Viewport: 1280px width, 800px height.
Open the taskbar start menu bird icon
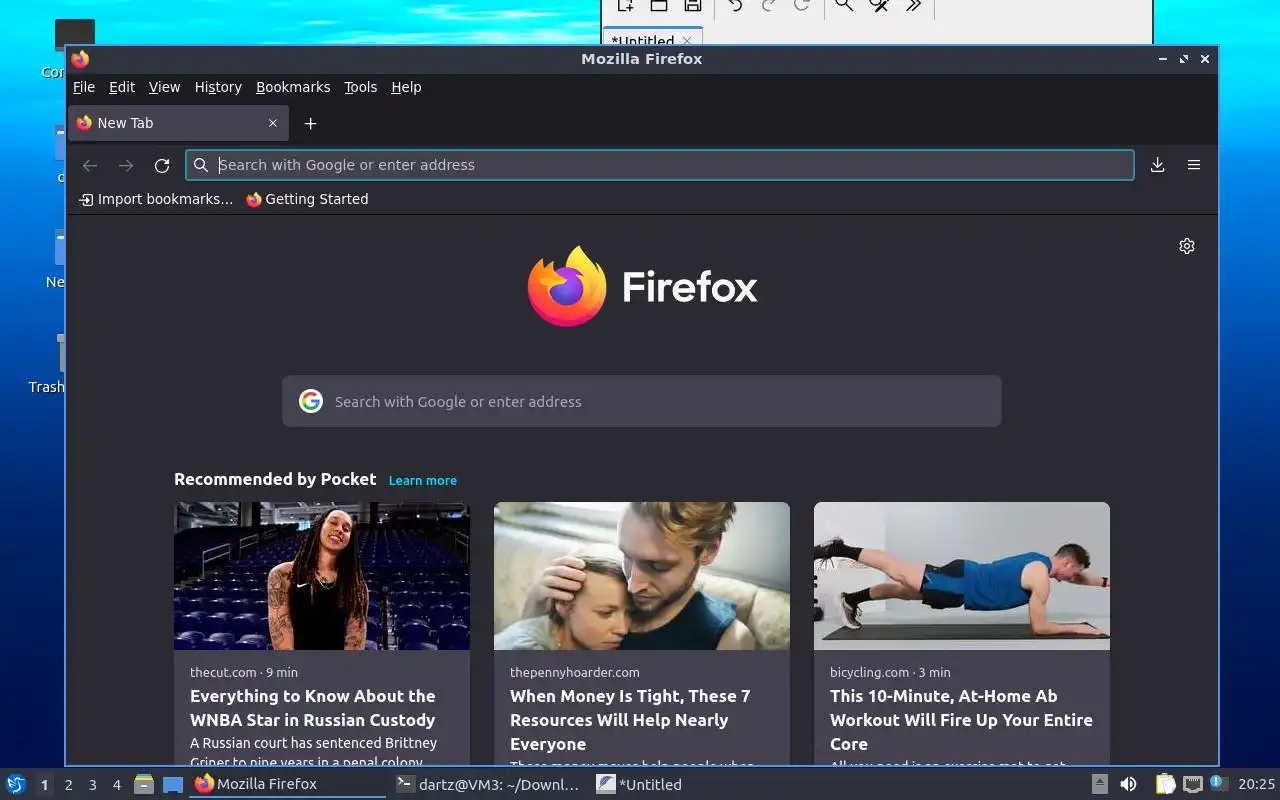click(x=15, y=784)
